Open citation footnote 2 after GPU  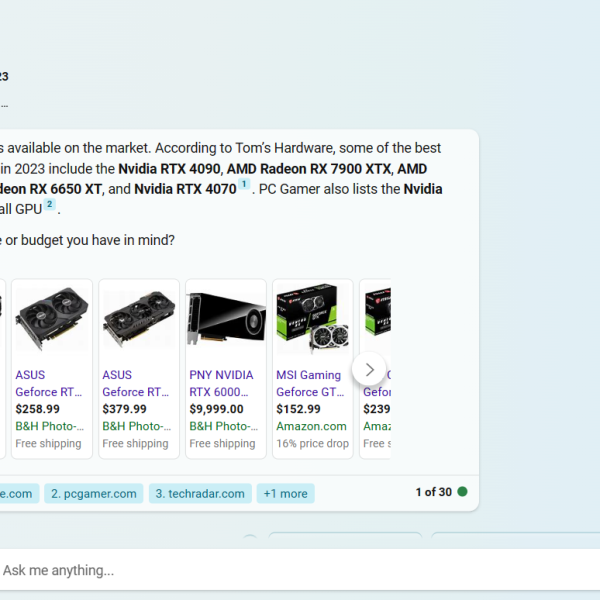click(x=49, y=204)
